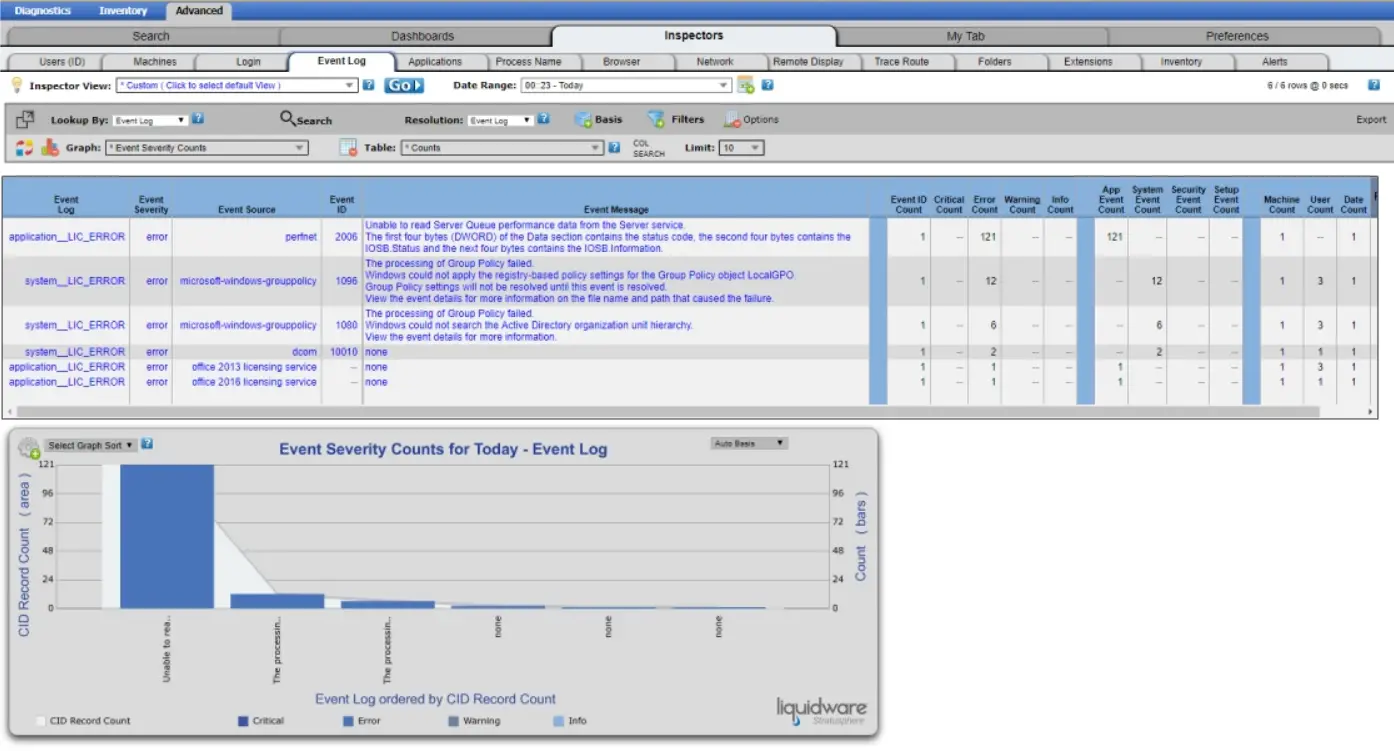Click the table icon beside Table label
The height and width of the screenshot is (751, 1394).
pos(347,147)
